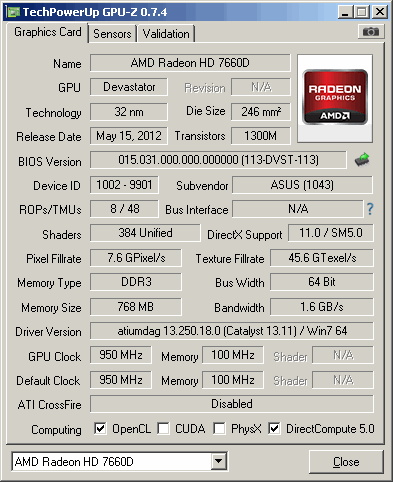Click the Name field showing Radeon HD 7660D

190,63
